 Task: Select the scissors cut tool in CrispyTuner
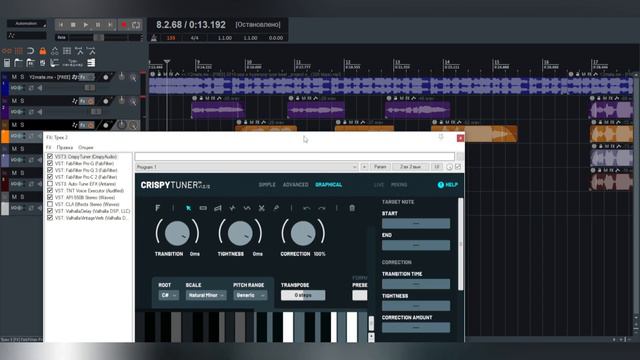pyautogui.click(x=262, y=208)
